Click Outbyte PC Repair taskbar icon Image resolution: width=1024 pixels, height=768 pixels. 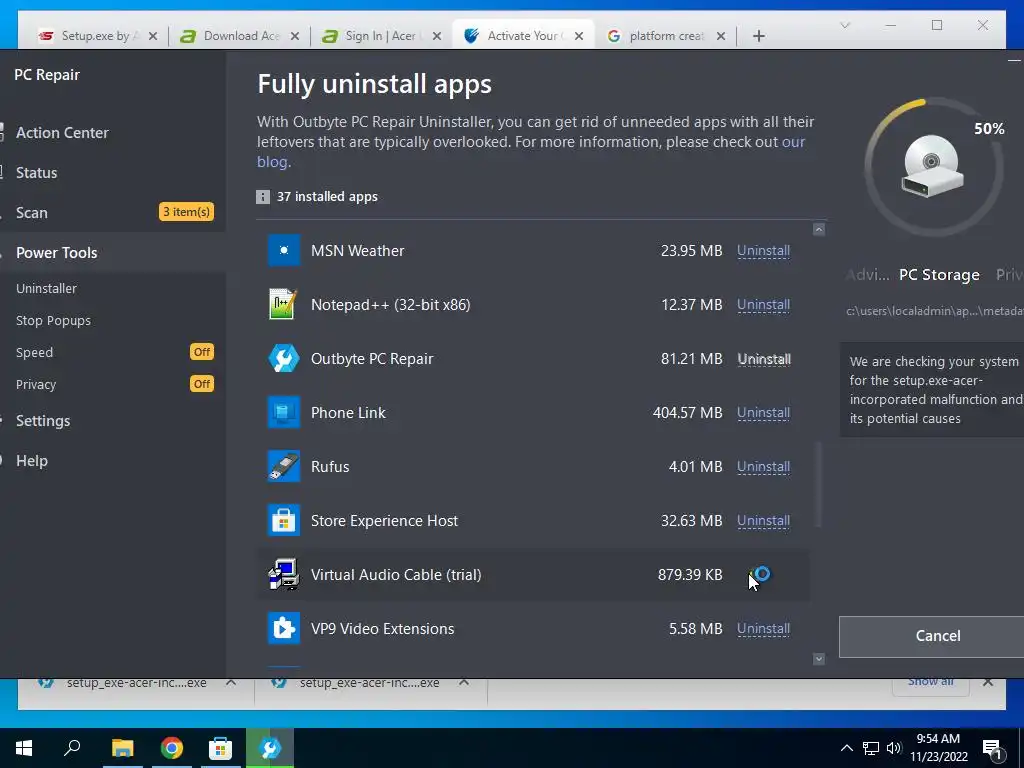269,748
